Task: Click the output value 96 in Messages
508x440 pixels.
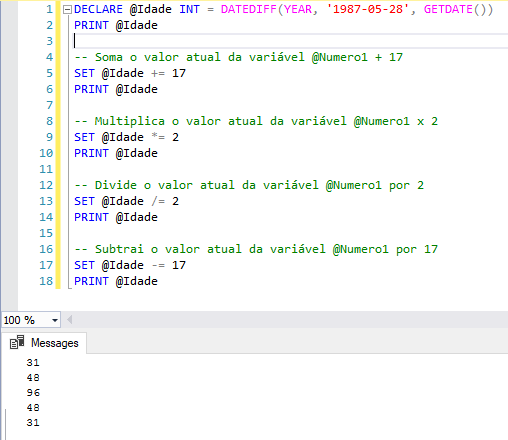Action: tap(33, 393)
